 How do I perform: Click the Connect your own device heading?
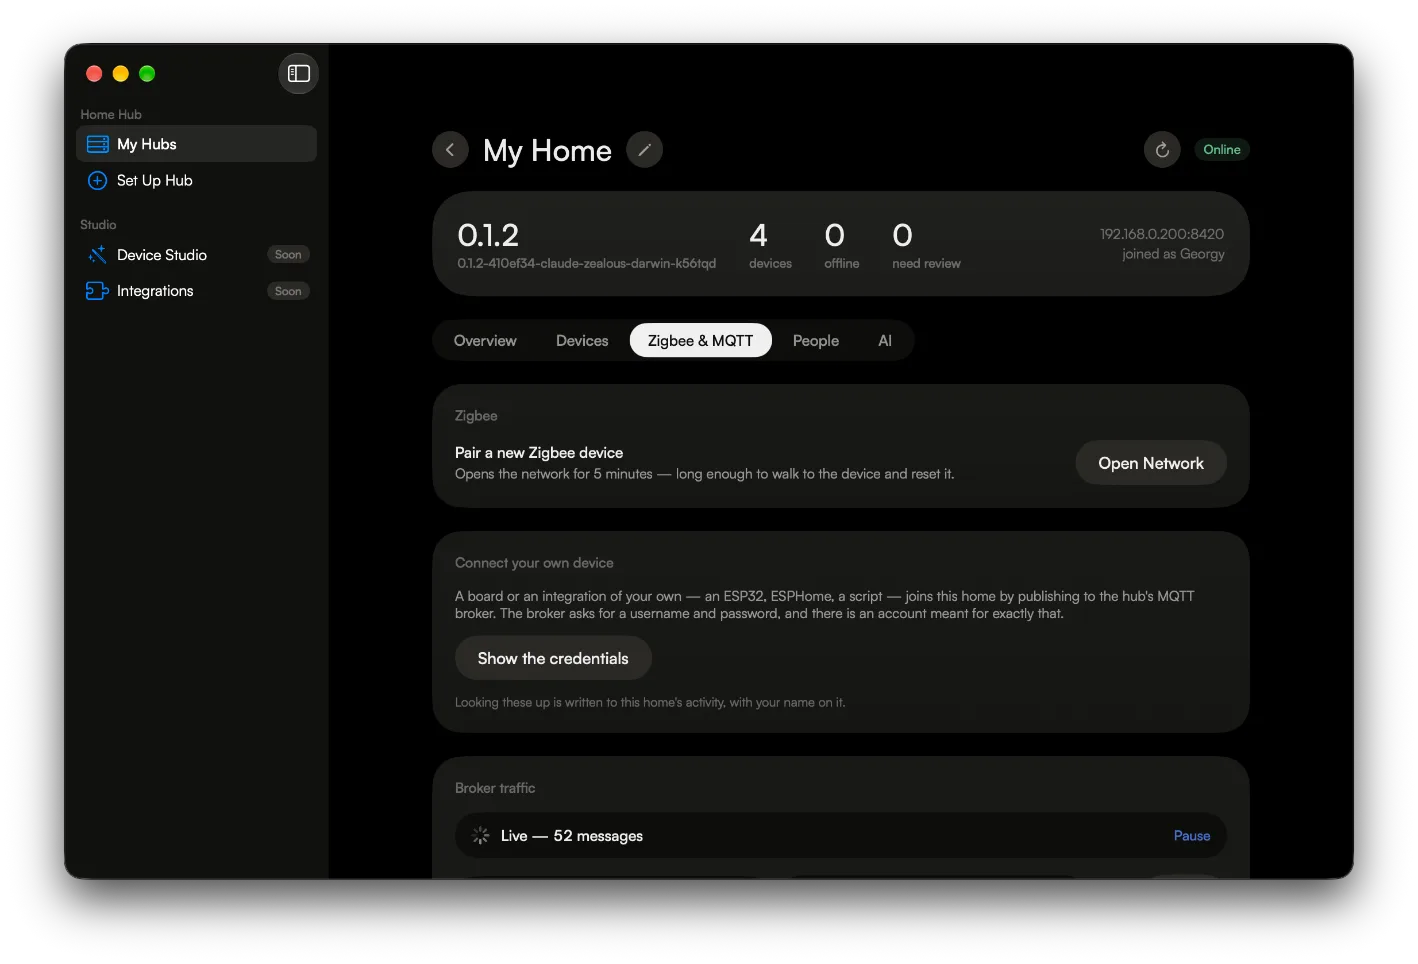pyautogui.click(x=534, y=563)
